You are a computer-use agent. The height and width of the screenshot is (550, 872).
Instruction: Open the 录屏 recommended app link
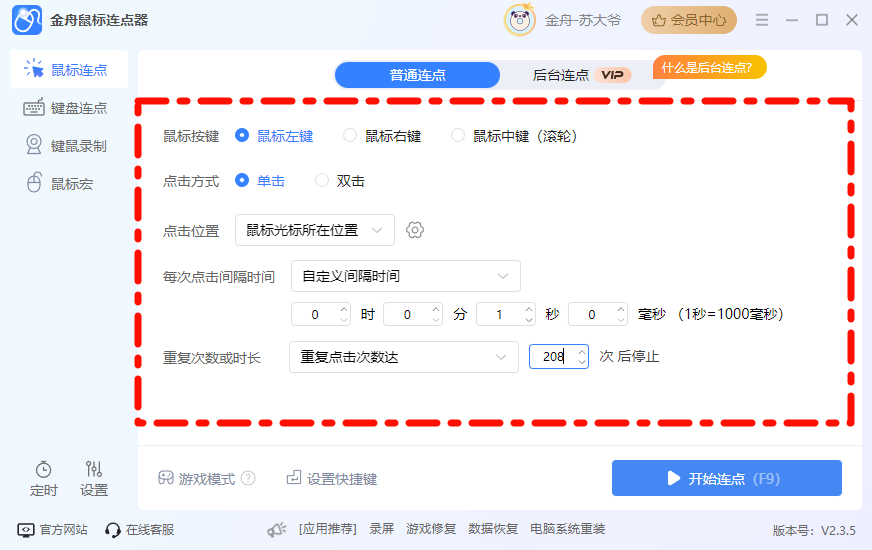[x=382, y=529]
